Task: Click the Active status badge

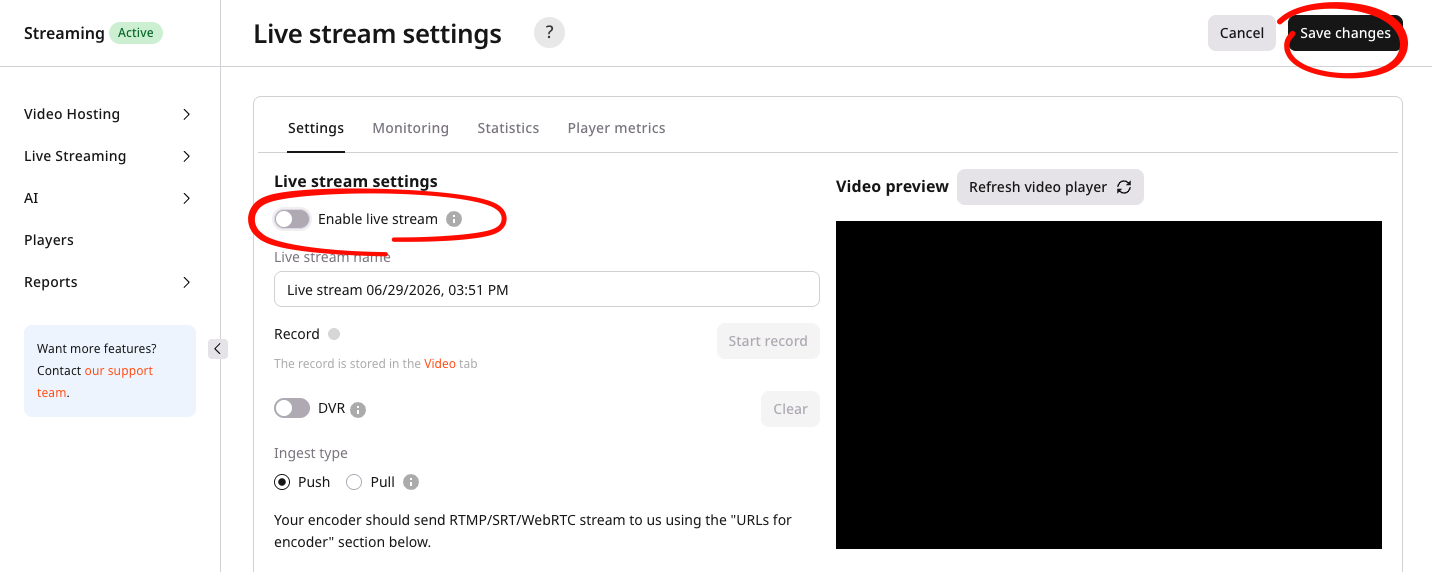Action: pyautogui.click(x=136, y=33)
